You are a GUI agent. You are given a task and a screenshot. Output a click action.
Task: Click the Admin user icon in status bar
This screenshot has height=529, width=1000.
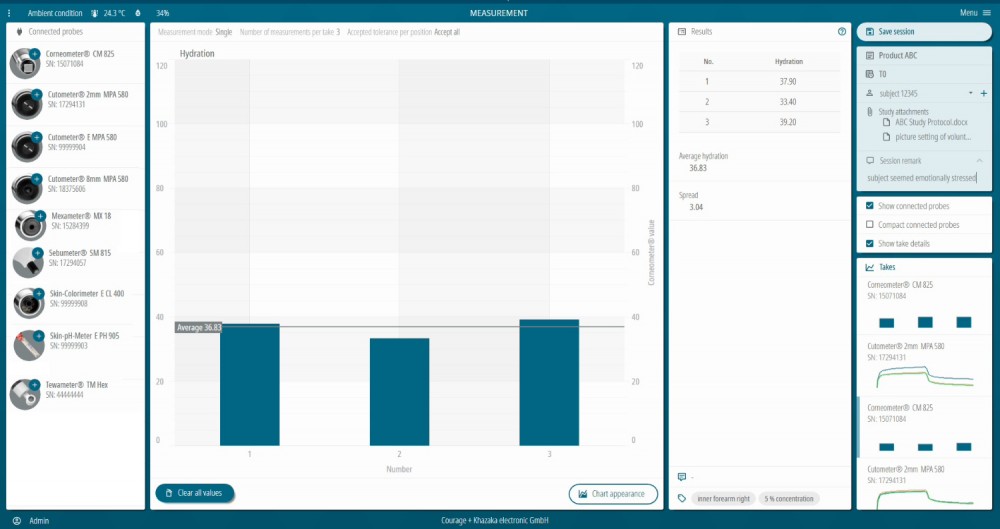[x=17, y=521]
